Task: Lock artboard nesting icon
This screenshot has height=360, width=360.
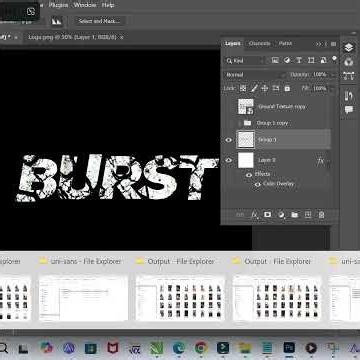Action: click(276, 88)
